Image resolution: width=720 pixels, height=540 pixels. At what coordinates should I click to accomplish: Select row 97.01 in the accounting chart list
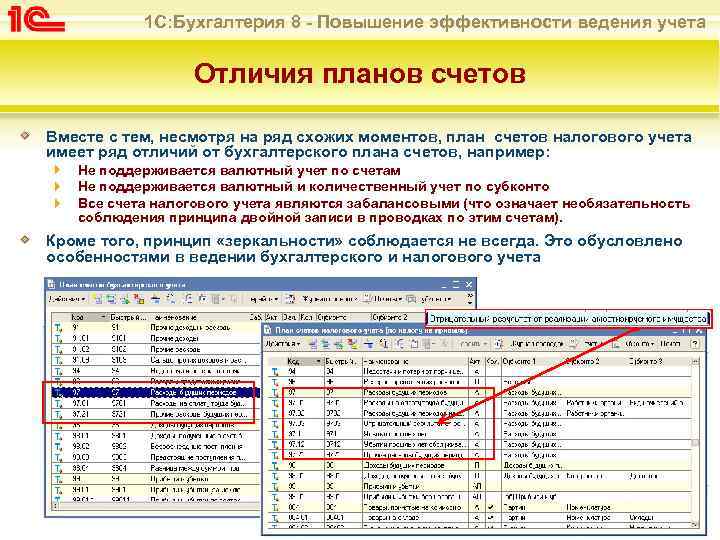click(156, 404)
